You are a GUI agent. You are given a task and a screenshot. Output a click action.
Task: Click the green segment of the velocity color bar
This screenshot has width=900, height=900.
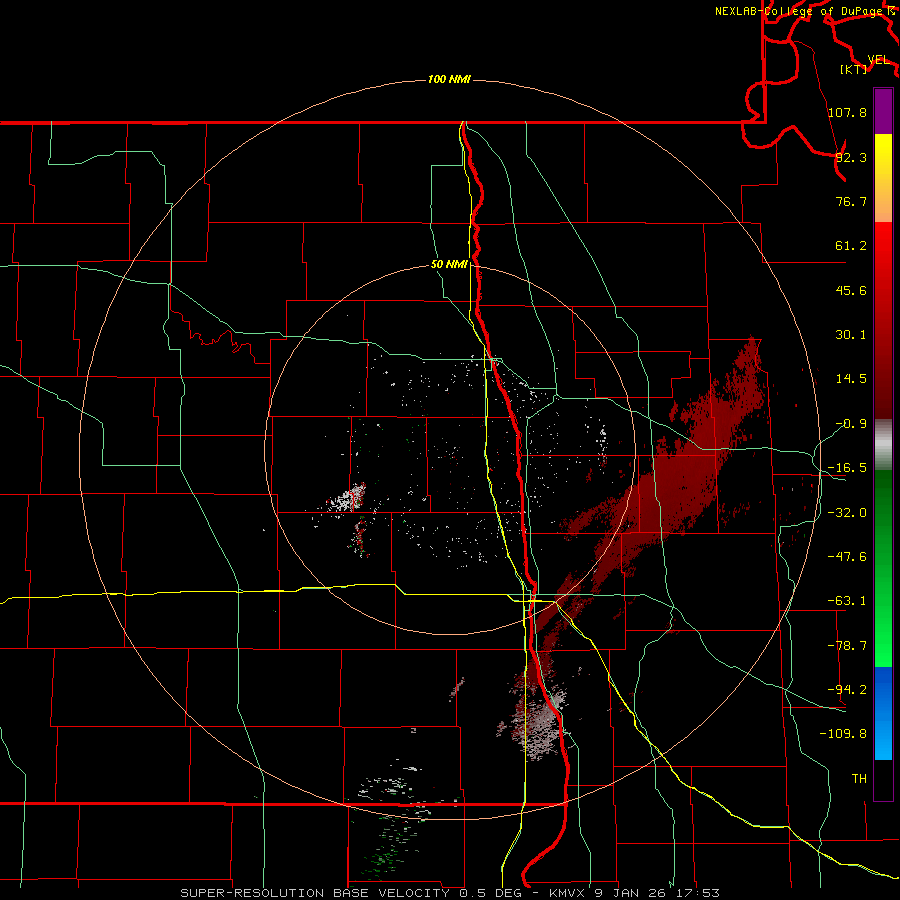tap(883, 568)
